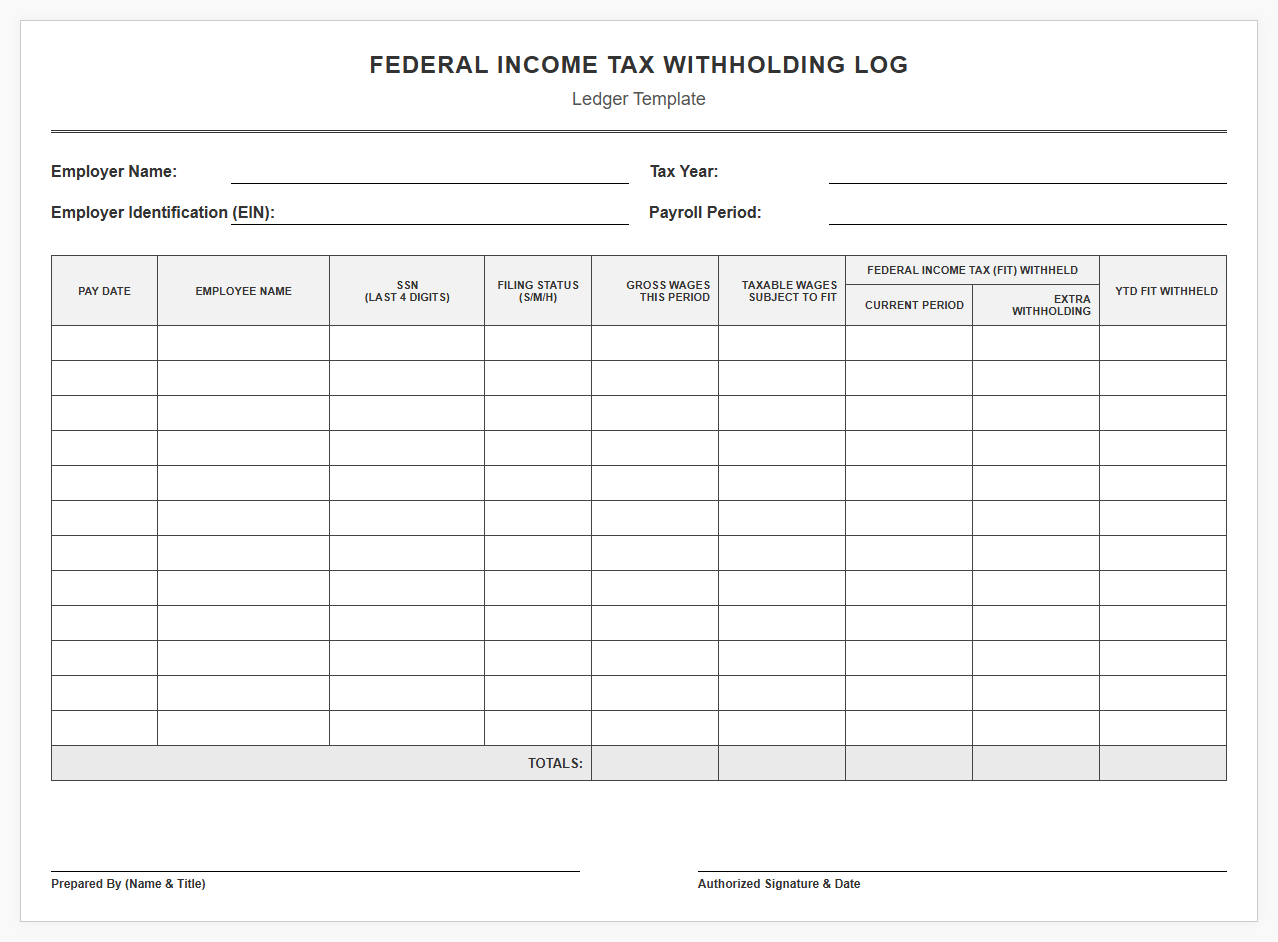Click the 'FILING STATUS (S/M/H)' column header
This screenshot has height=942, width=1278.
(x=538, y=291)
